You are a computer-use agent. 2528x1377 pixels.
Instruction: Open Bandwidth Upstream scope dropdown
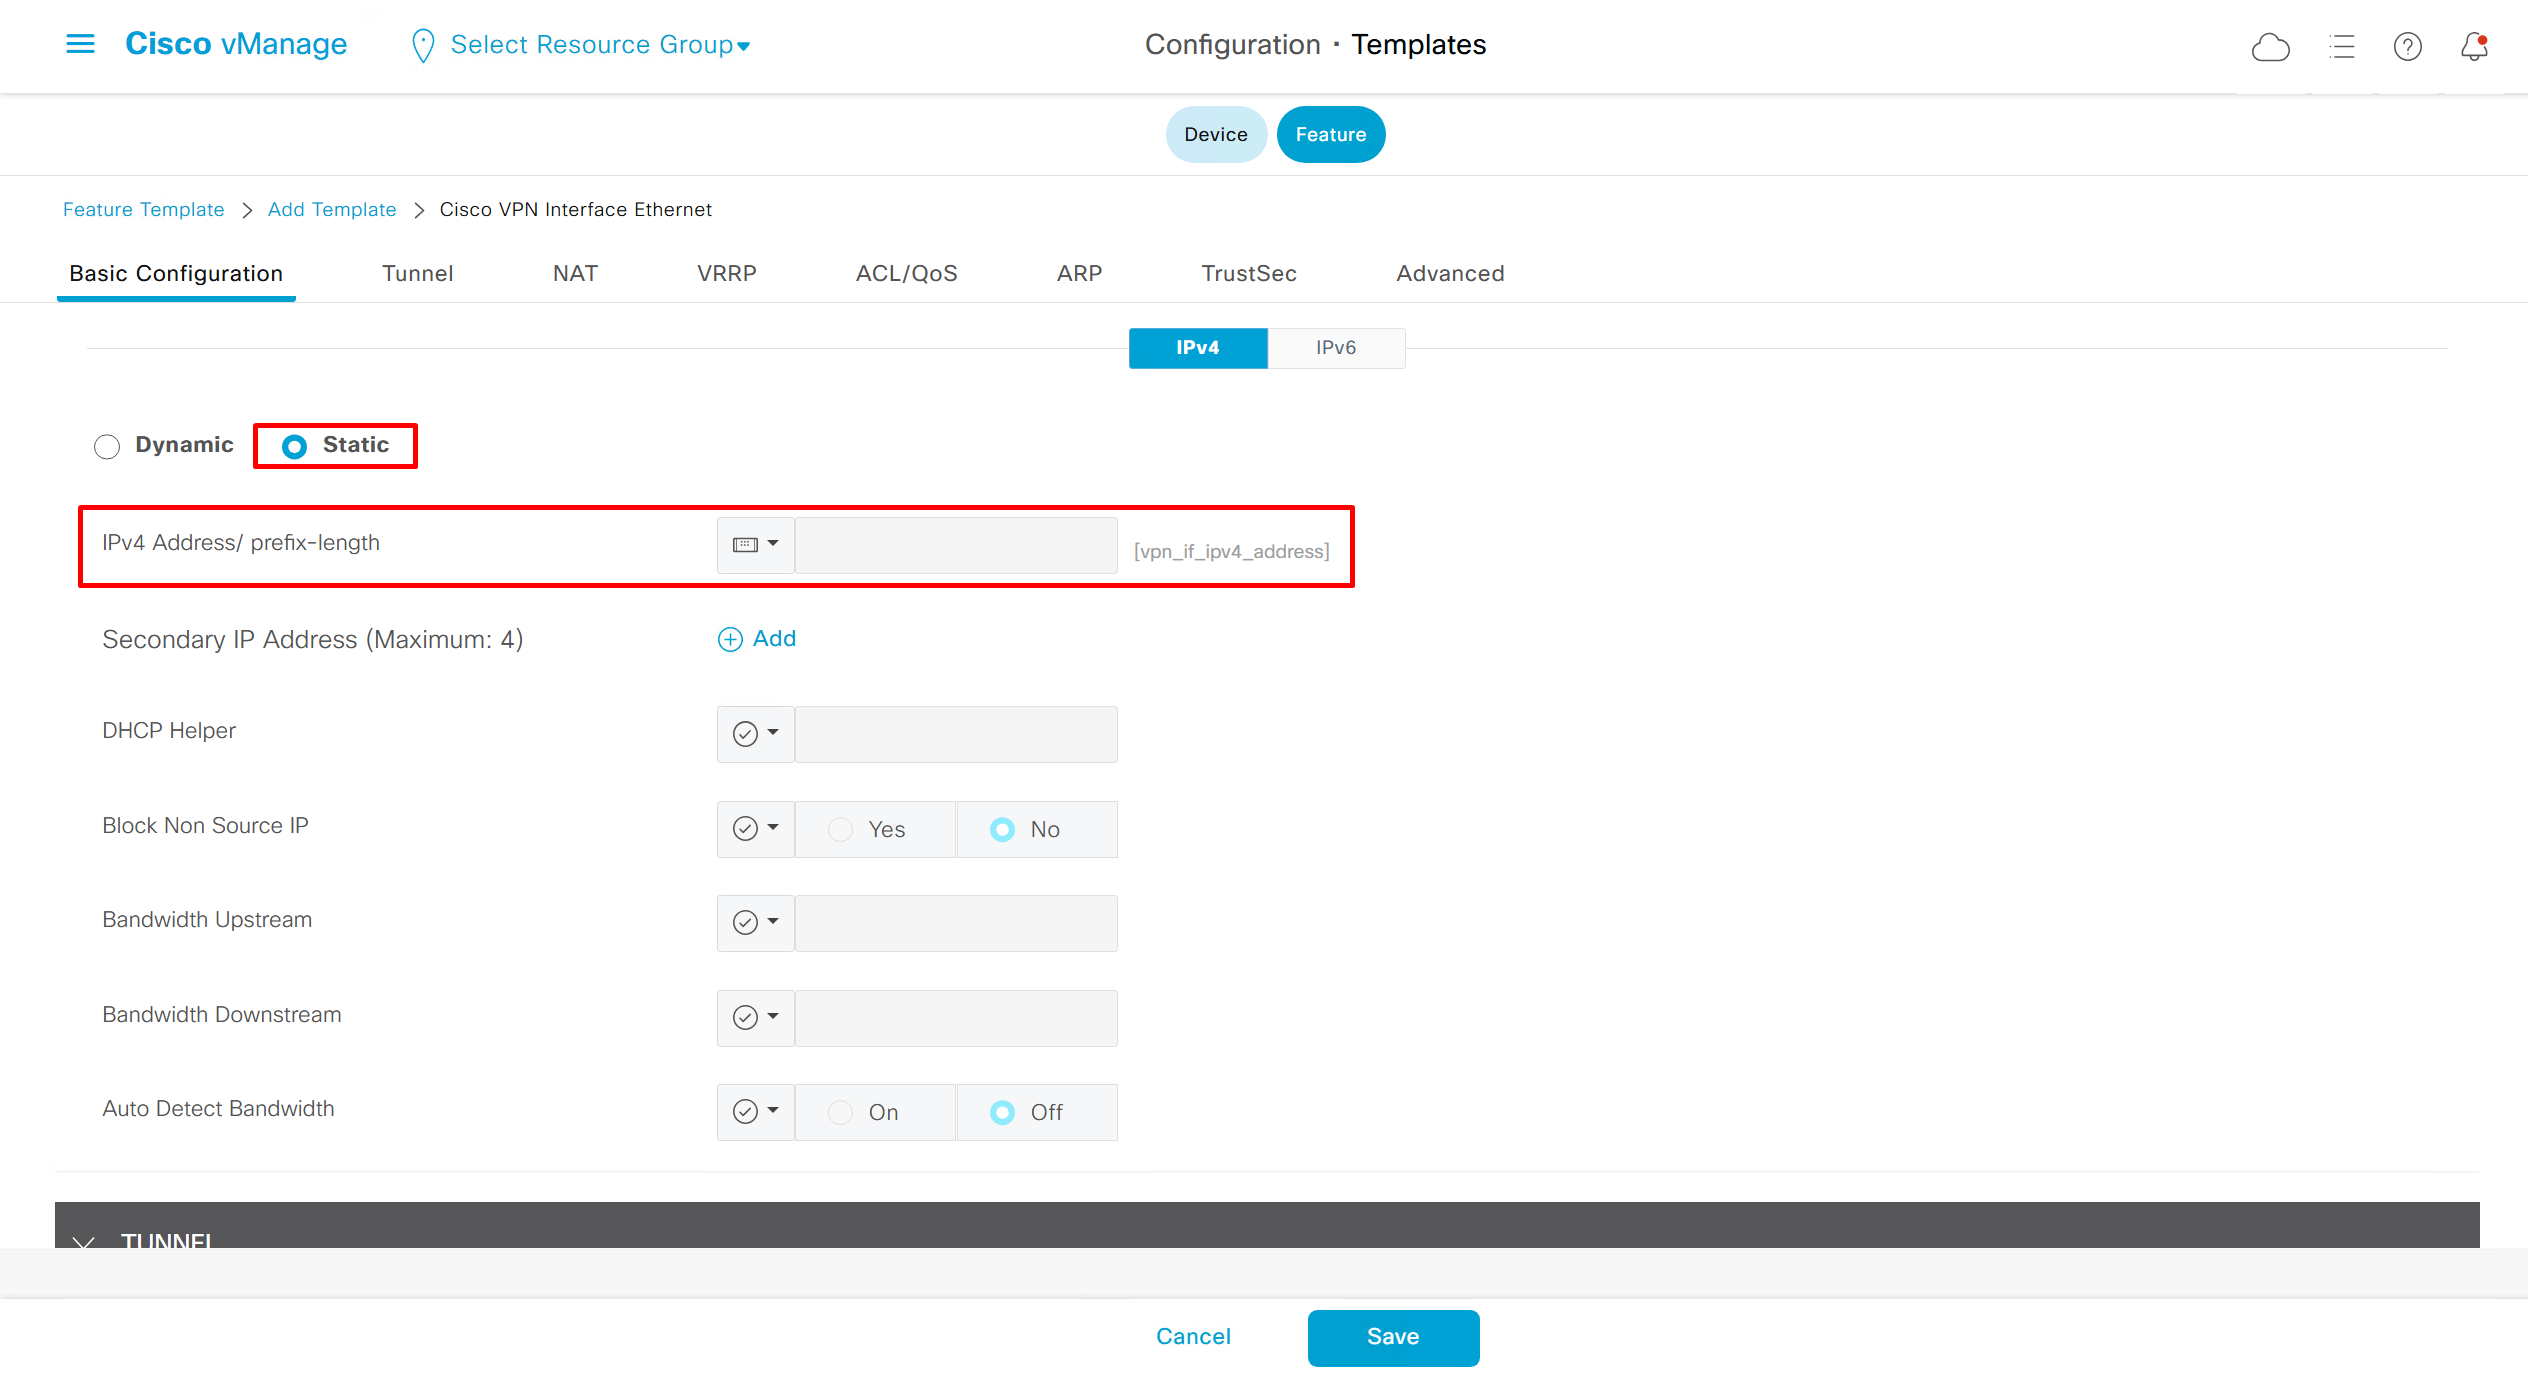[x=755, y=923]
